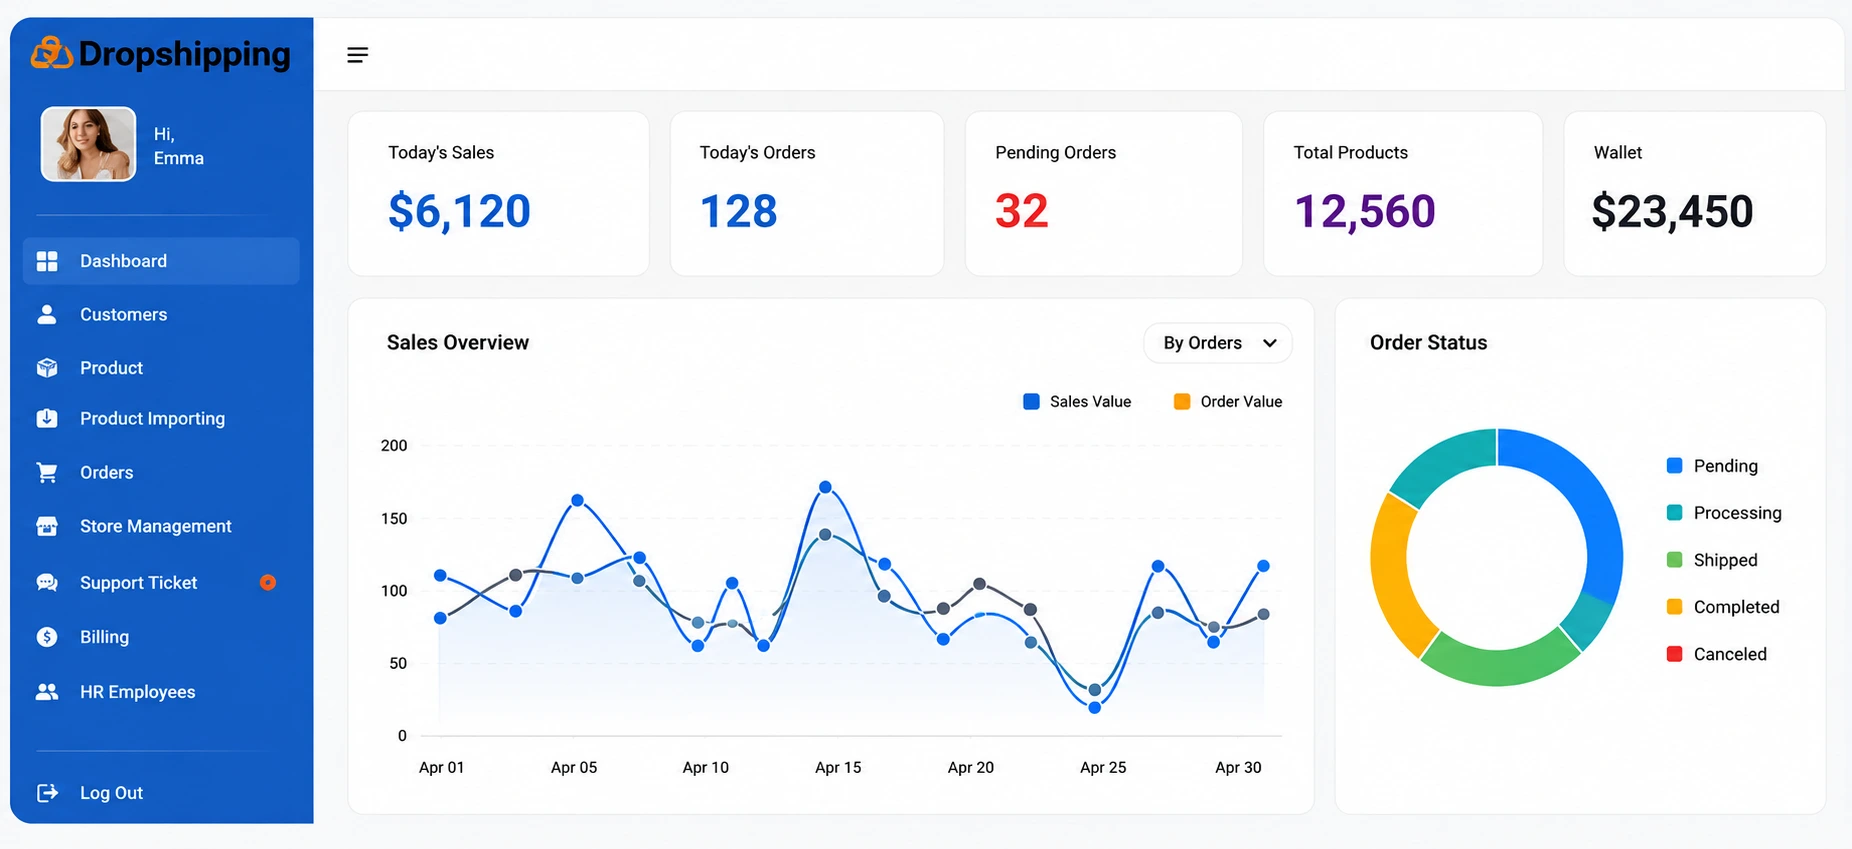Click the Total Products 12,560 value
The height and width of the screenshot is (849, 1852).
[x=1364, y=211]
